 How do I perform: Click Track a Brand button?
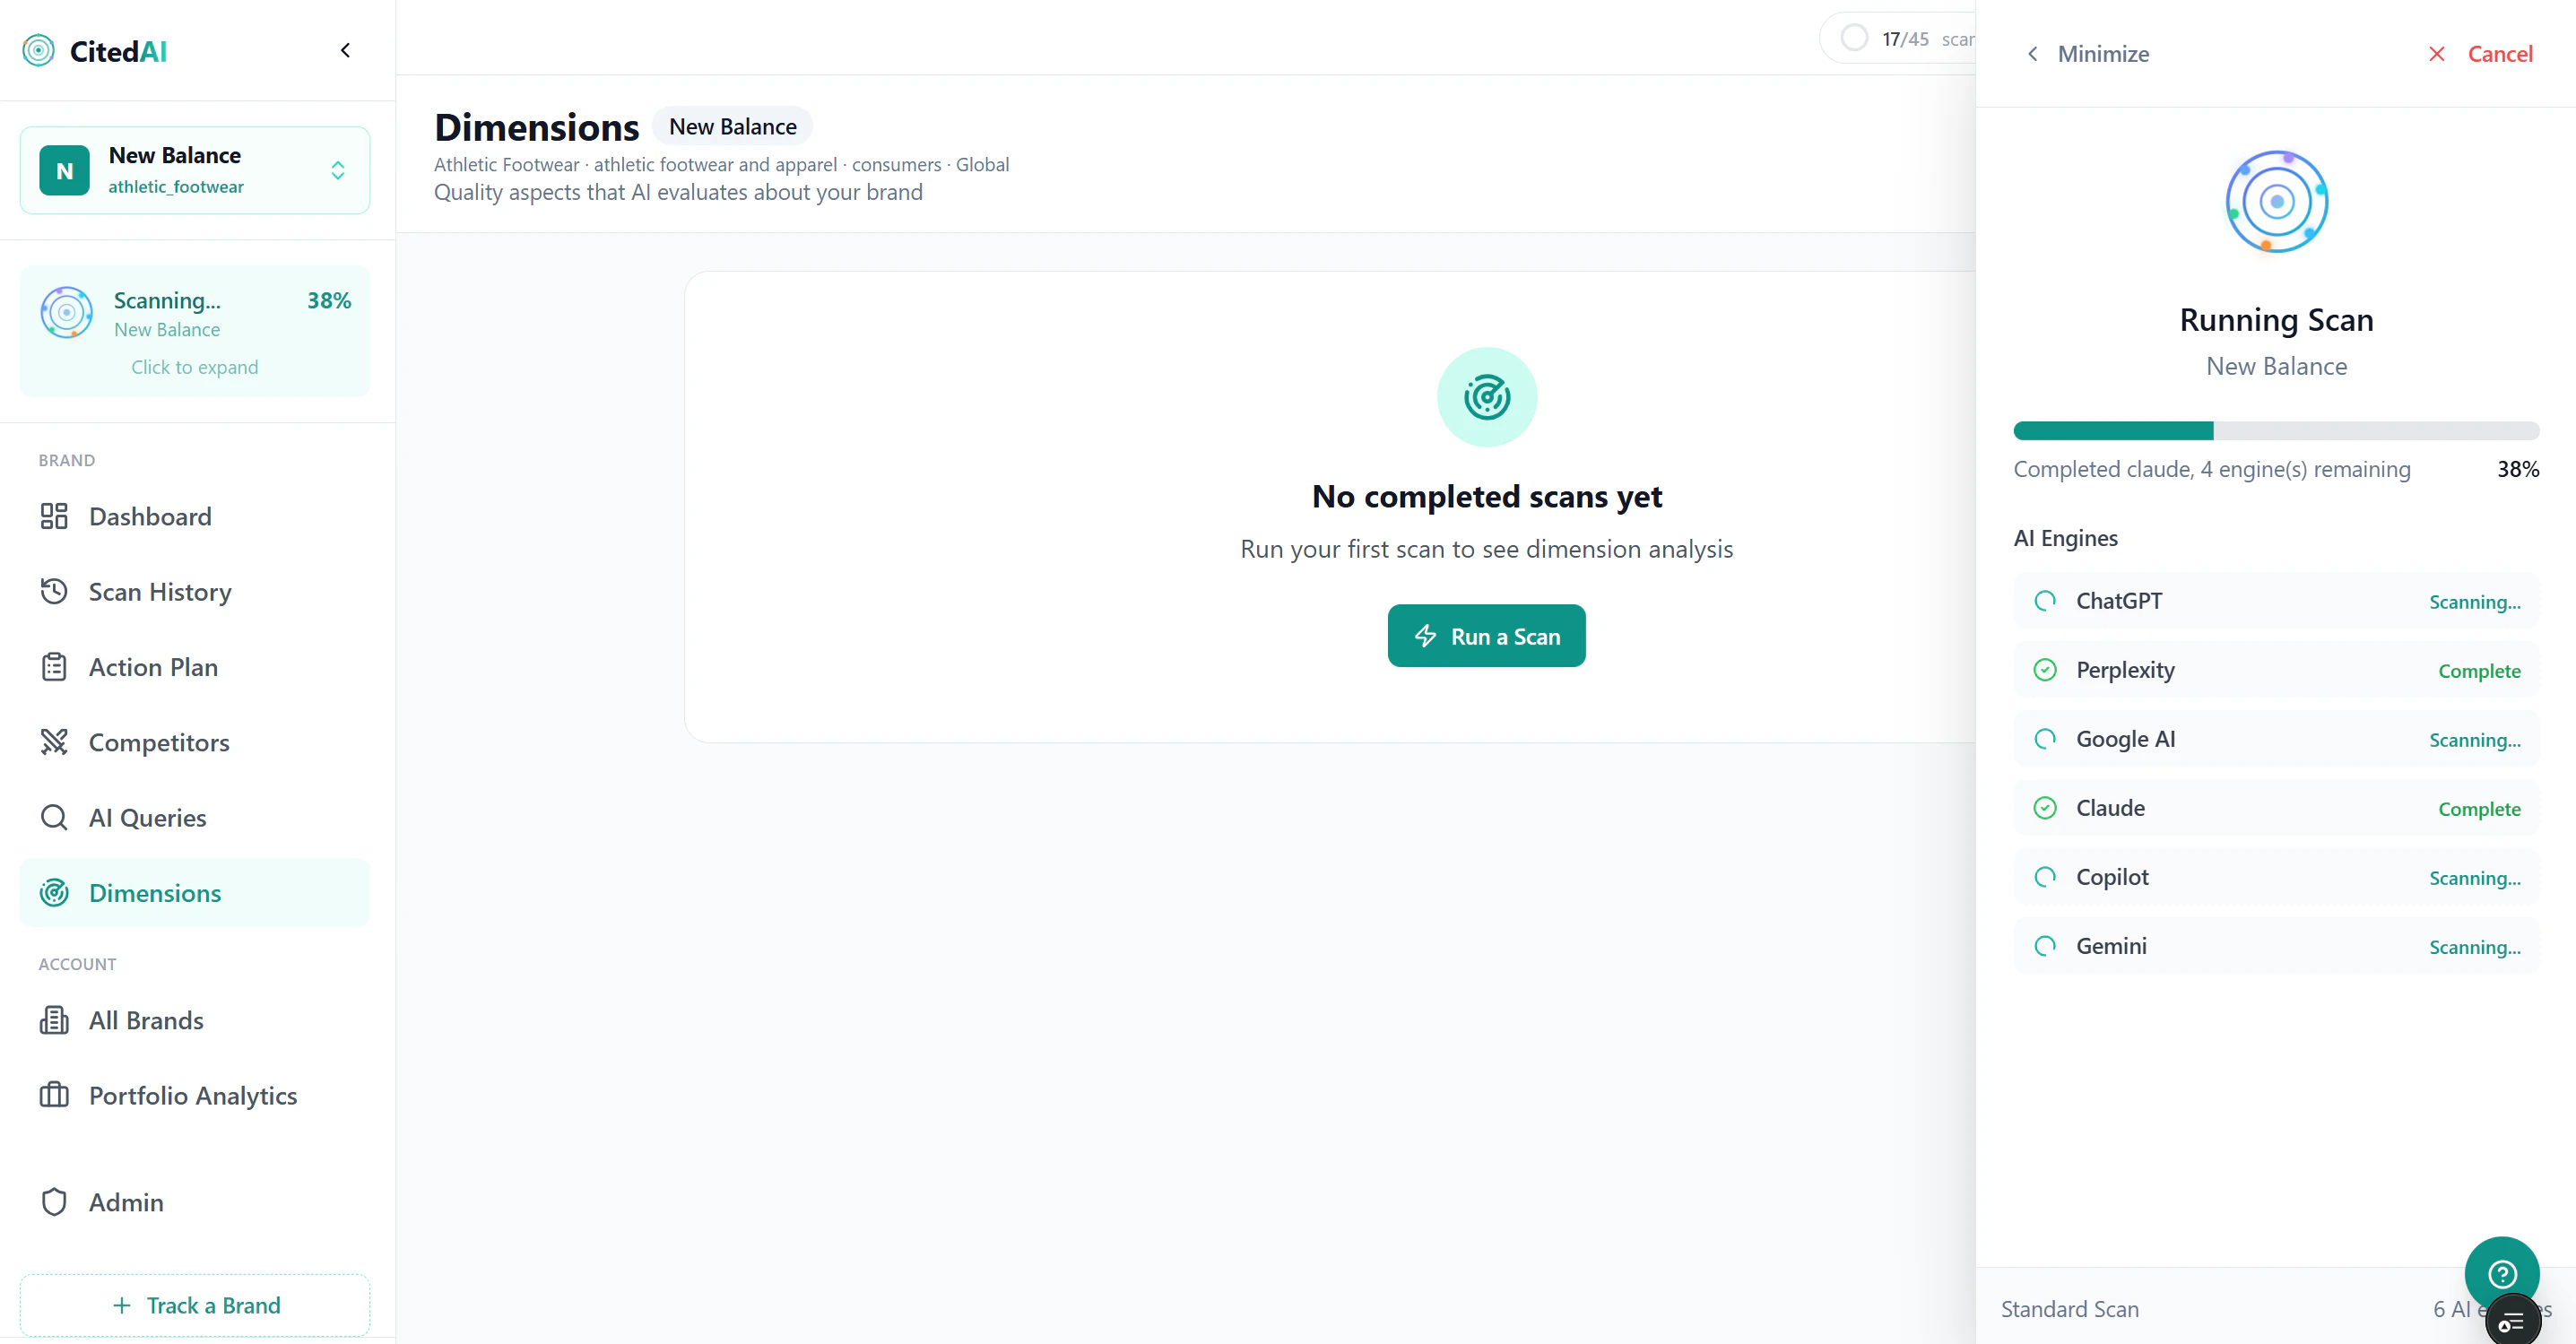195,1305
